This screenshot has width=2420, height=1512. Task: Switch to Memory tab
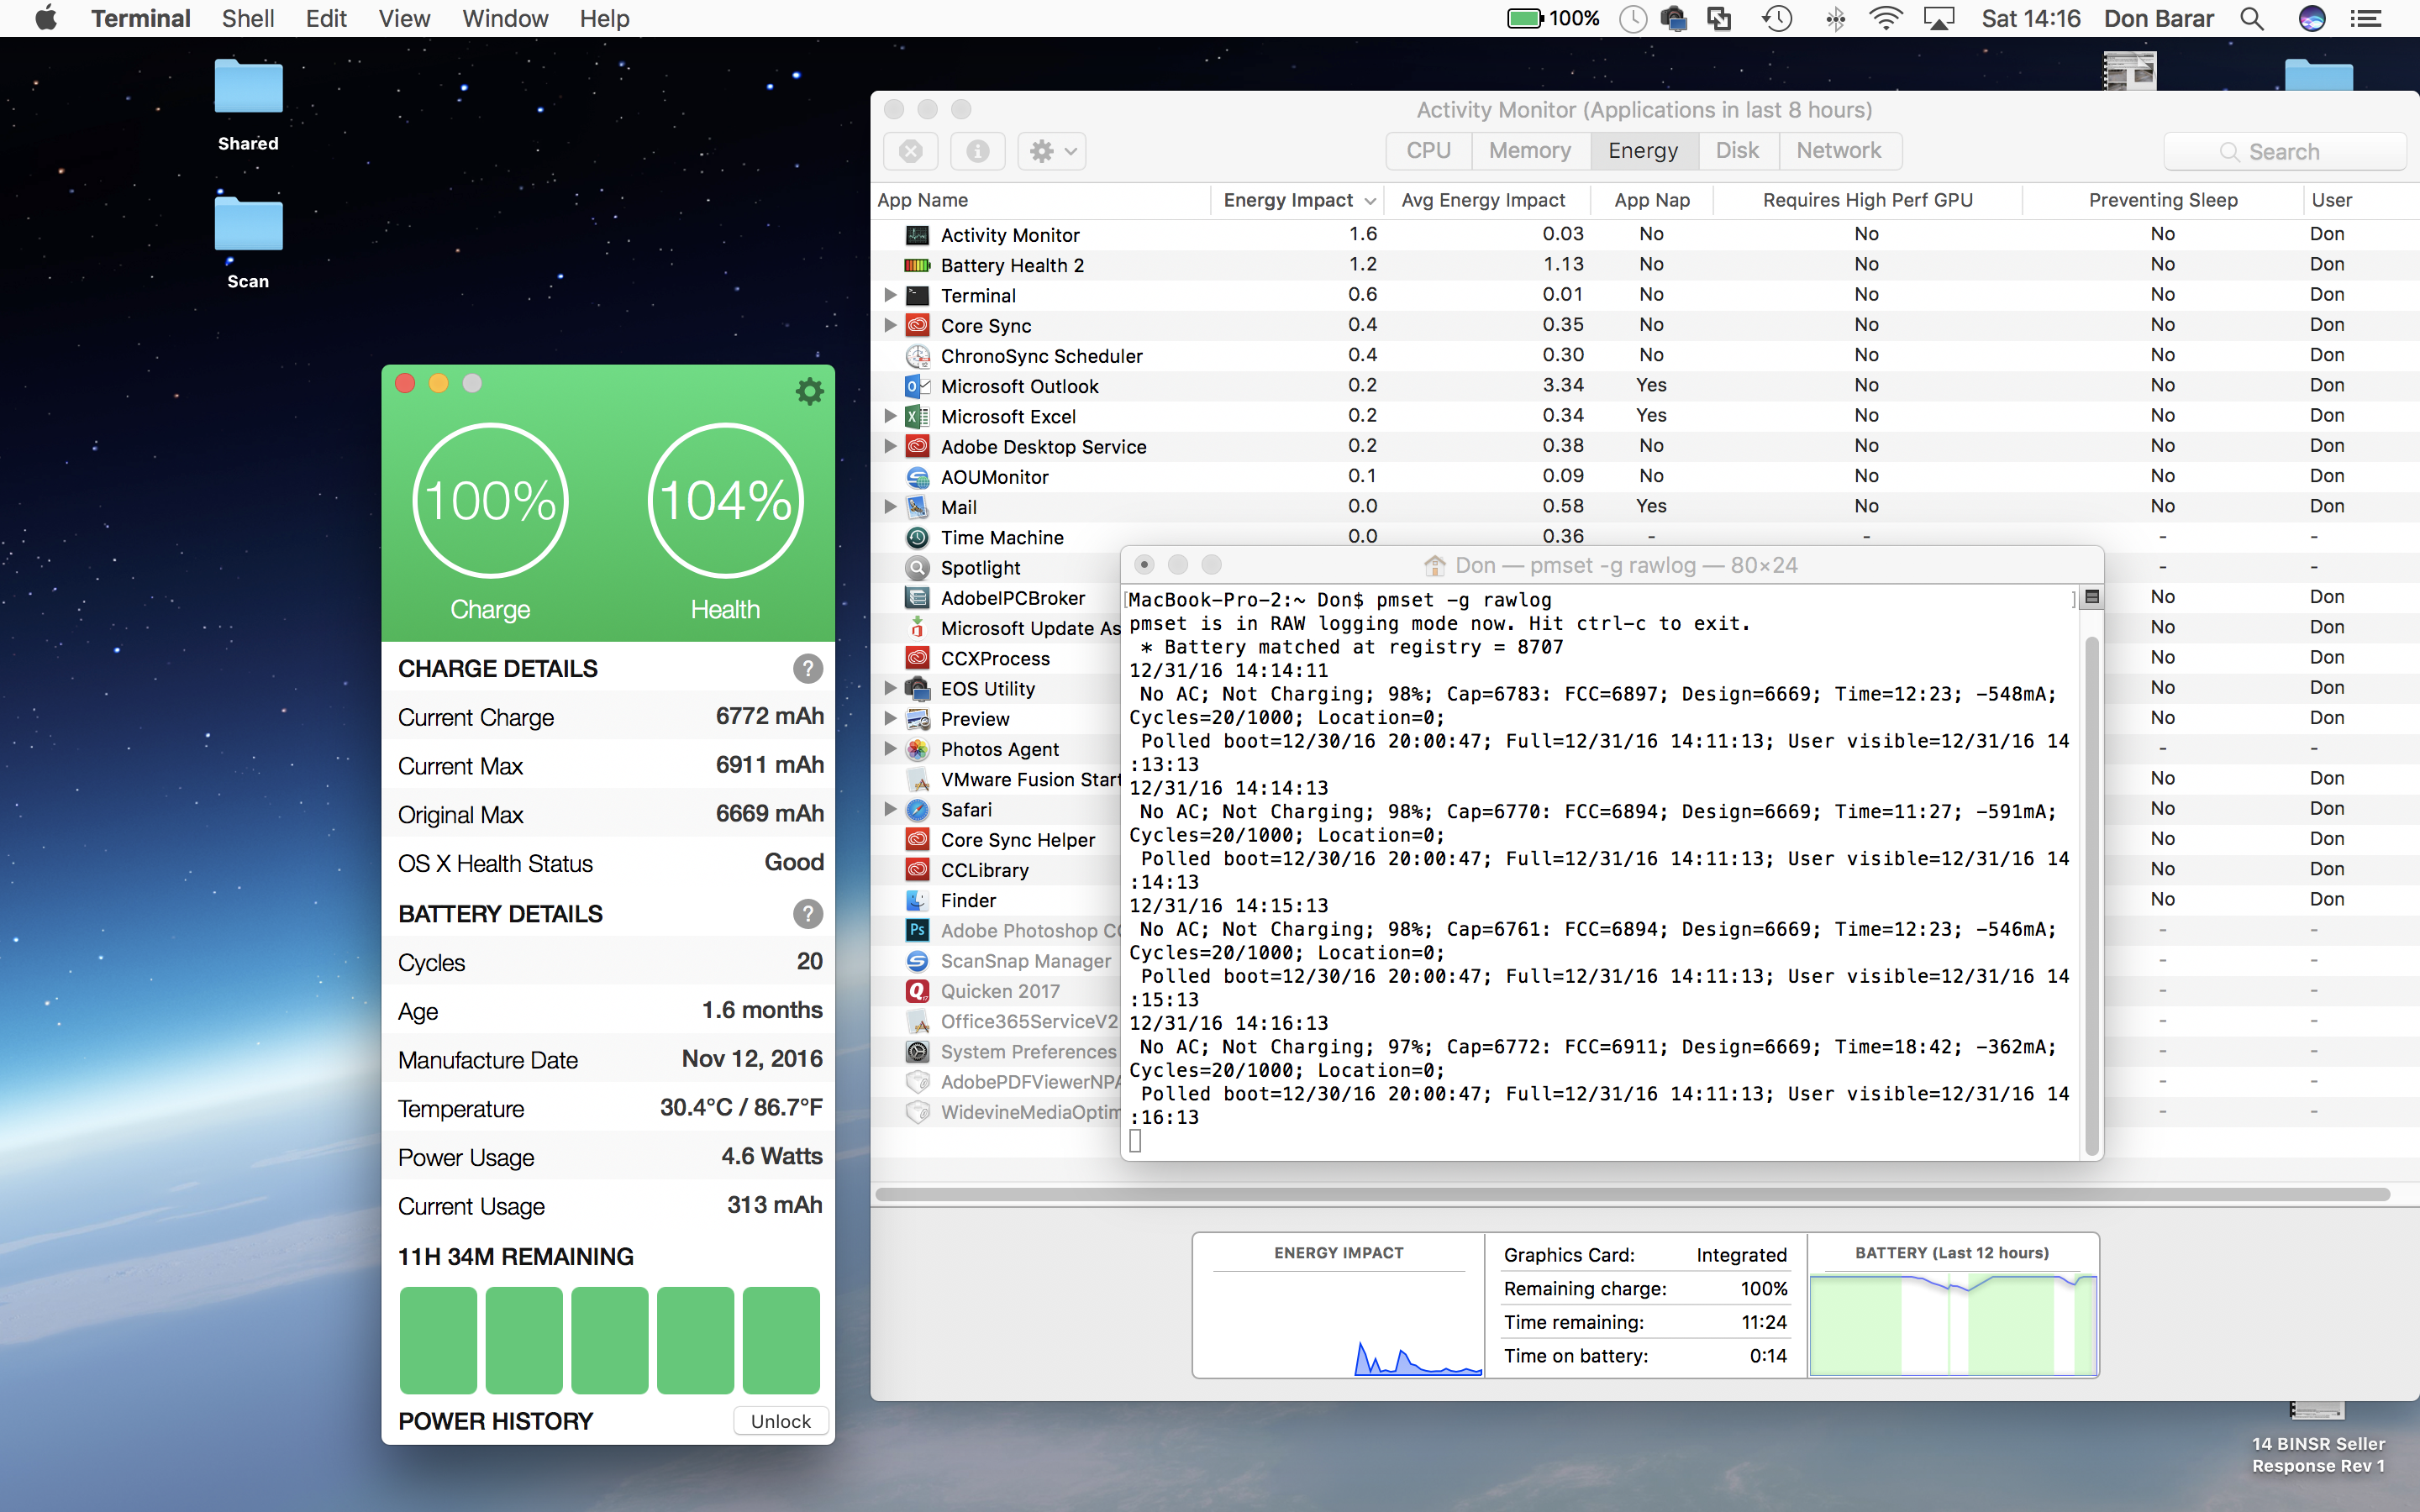[1529, 150]
